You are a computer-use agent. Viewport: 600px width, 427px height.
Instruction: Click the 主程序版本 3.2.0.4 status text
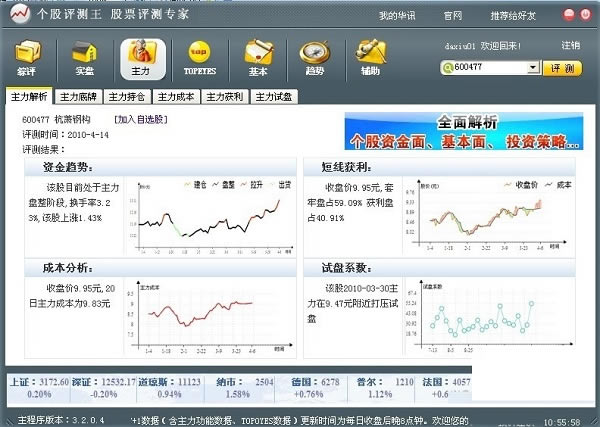[61, 420]
